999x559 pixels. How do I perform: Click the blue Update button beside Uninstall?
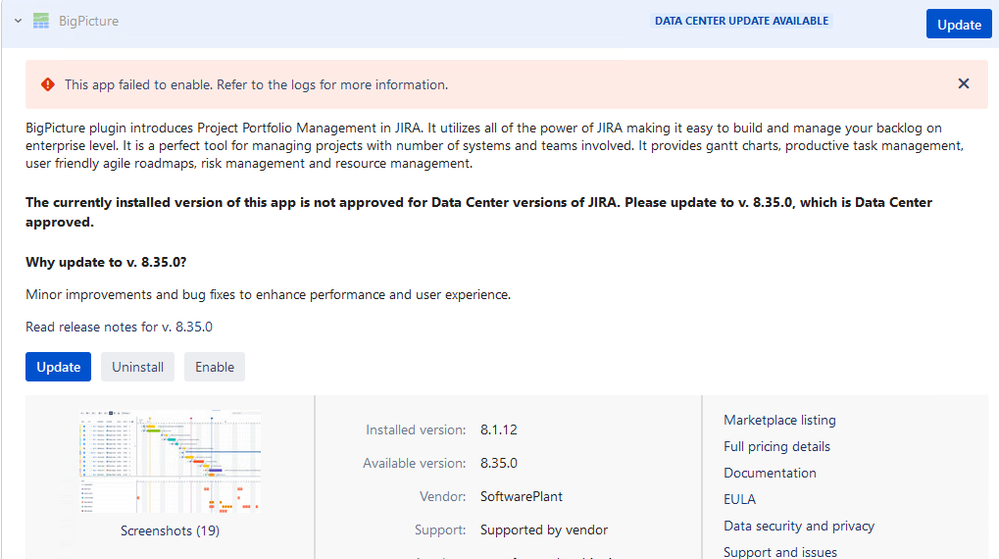pos(58,367)
